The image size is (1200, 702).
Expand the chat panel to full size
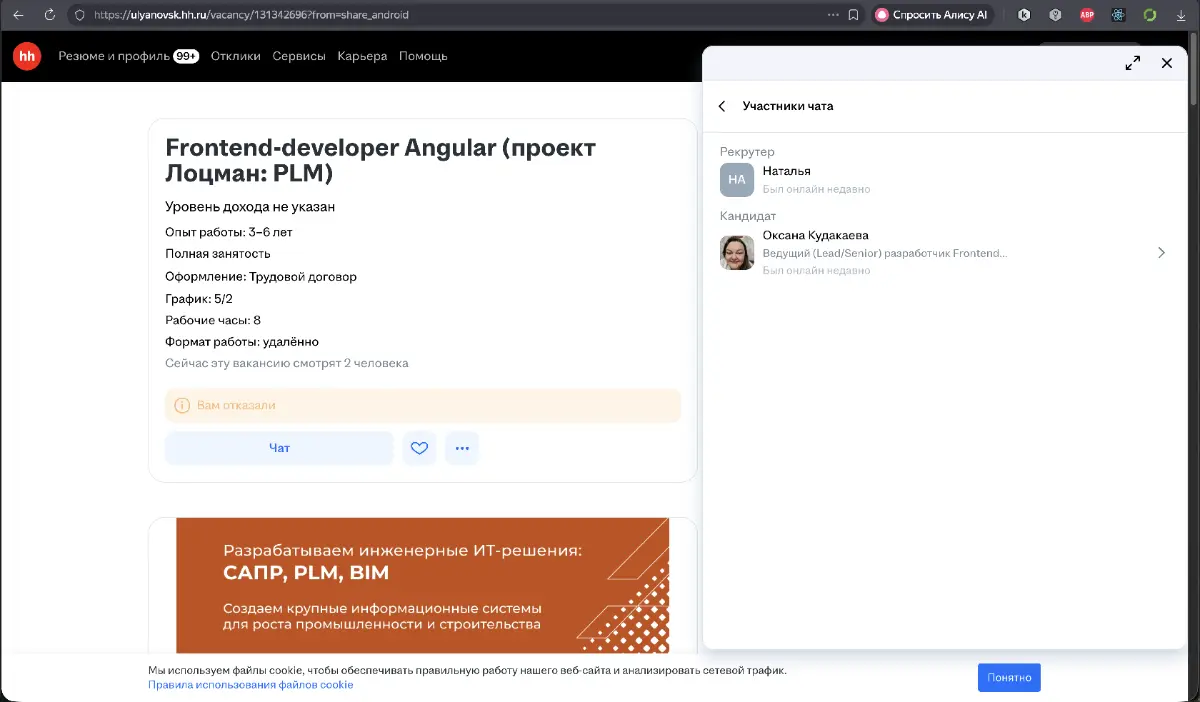click(x=1133, y=63)
